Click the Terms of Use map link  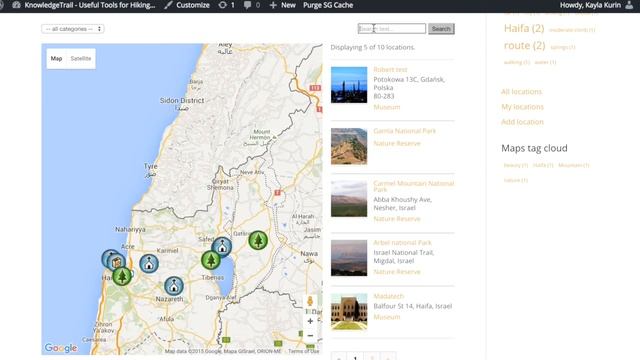pyautogui.click(x=304, y=351)
